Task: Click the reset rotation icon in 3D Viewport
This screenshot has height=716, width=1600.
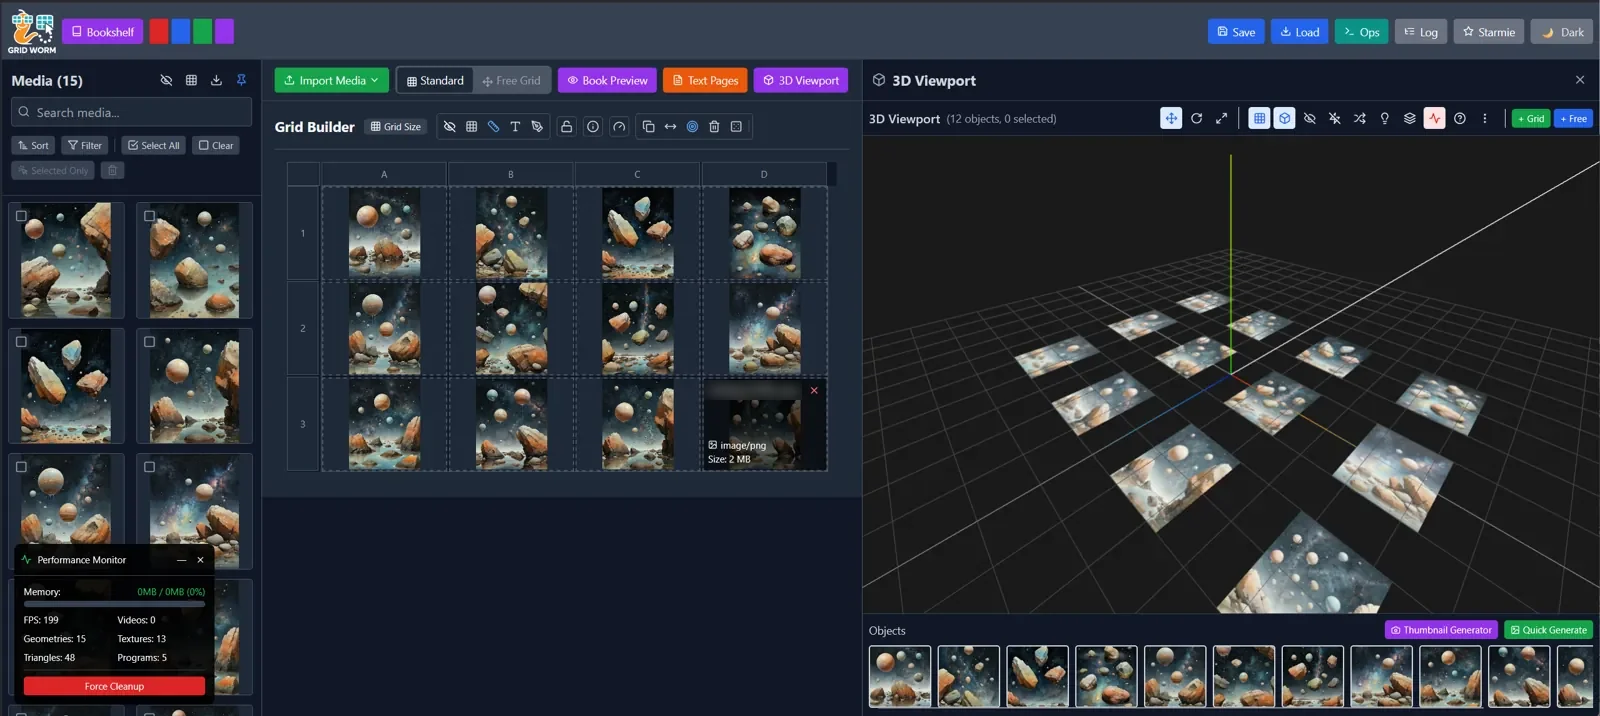Action: [x=1196, y=118]
